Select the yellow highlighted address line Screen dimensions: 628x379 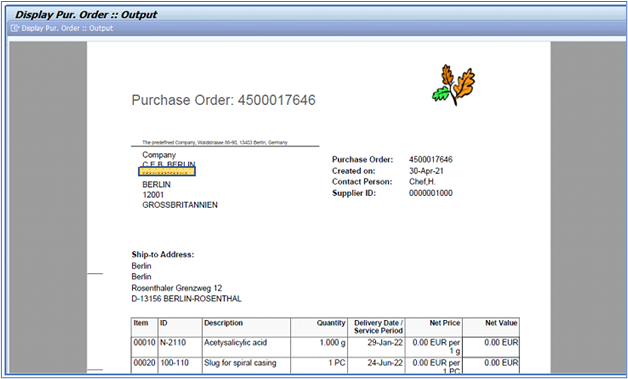click(x=167, y=171)
